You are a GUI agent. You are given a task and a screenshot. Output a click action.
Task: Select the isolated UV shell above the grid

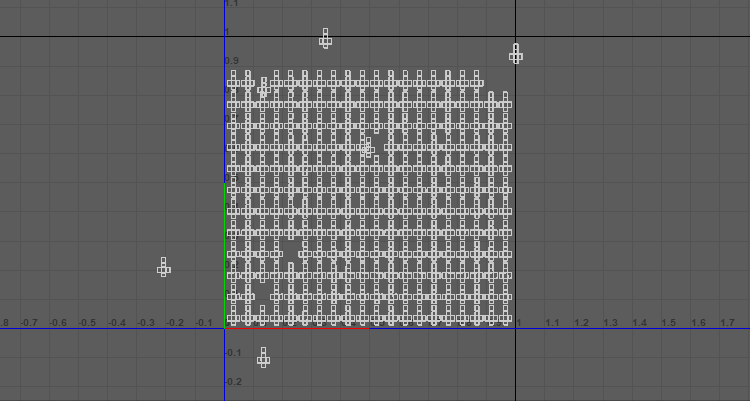tap(325, 39)
